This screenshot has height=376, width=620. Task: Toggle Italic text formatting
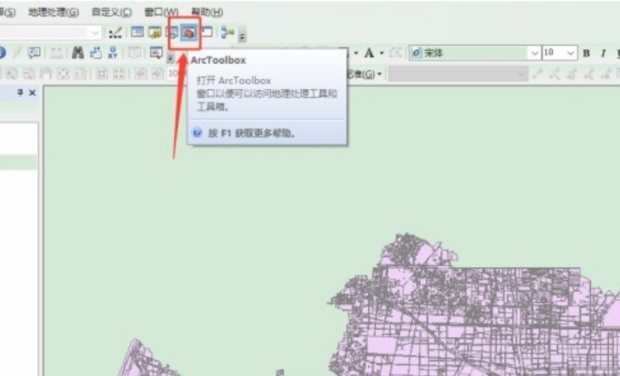tap(603, 53)
